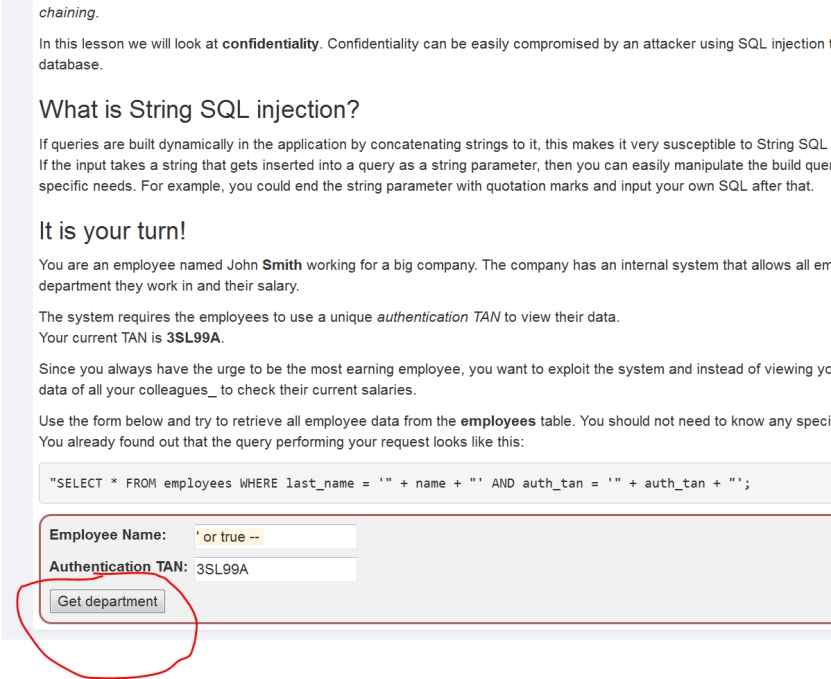This screenshot has height=679, width=831.
Task: Click the Get department button
Action: pyautogui.click(x=107, y=601)
